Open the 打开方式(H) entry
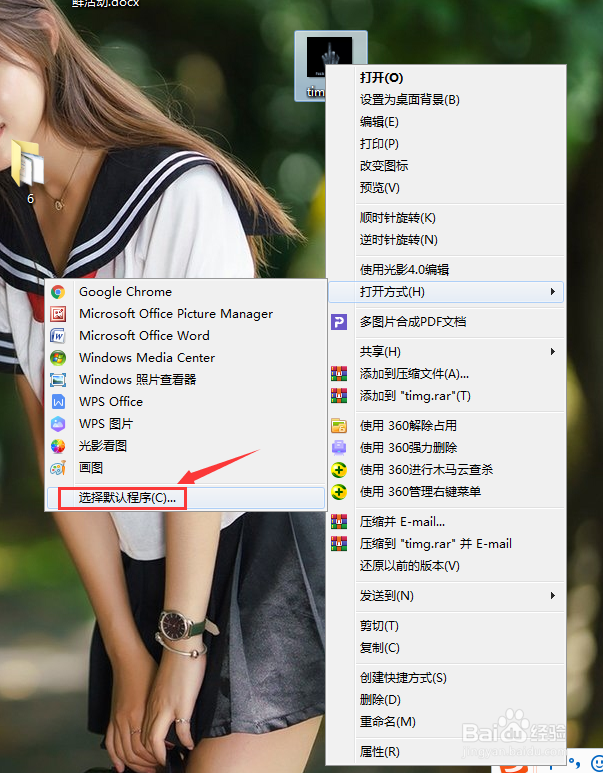 coord(446,292)
